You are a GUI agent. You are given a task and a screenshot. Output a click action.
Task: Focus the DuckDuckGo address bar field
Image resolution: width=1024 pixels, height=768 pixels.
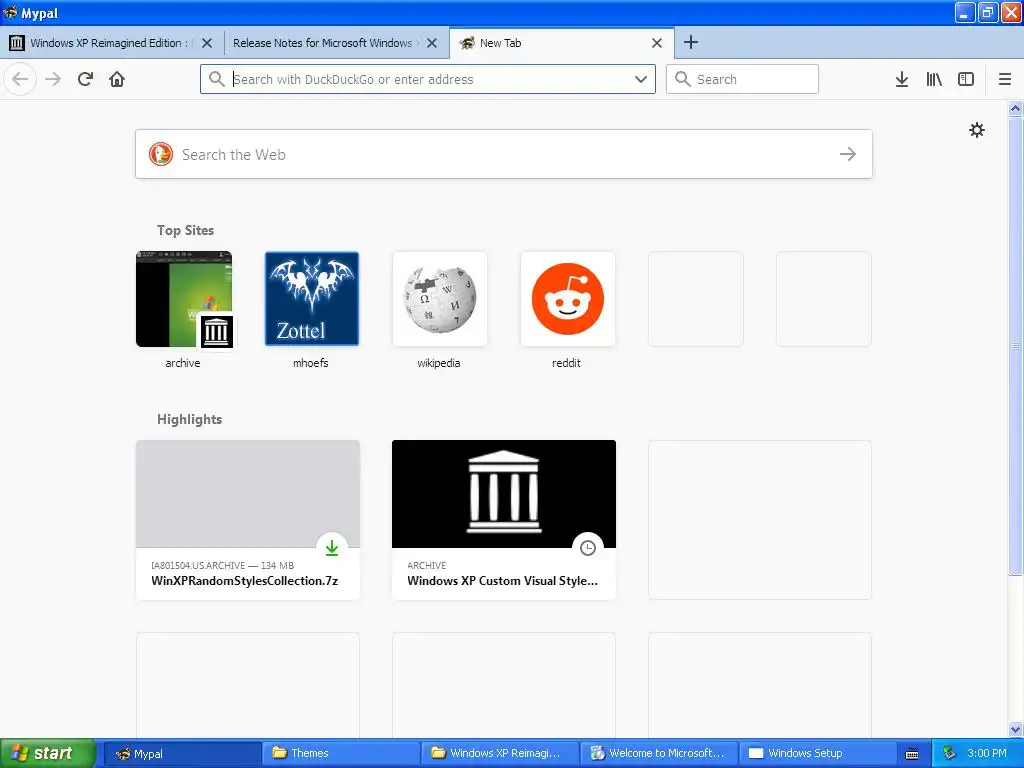[x=428, y=79]
